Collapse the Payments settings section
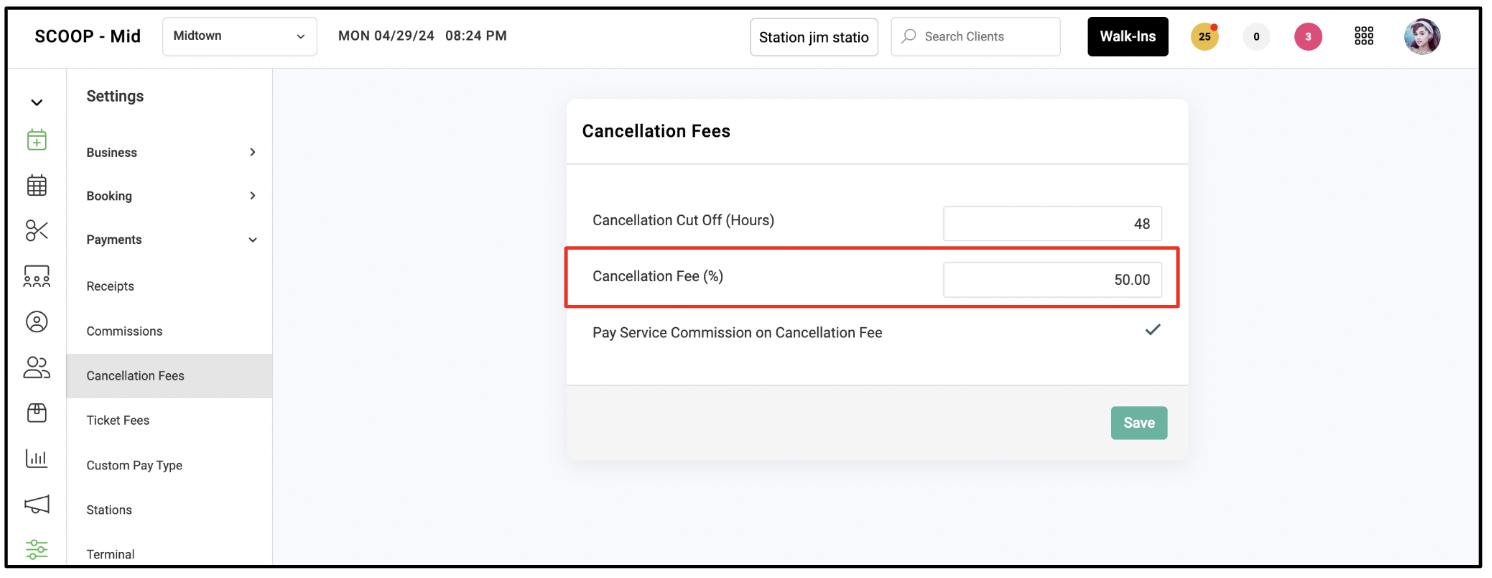The image size is (1492, 578). click(172, 240)
